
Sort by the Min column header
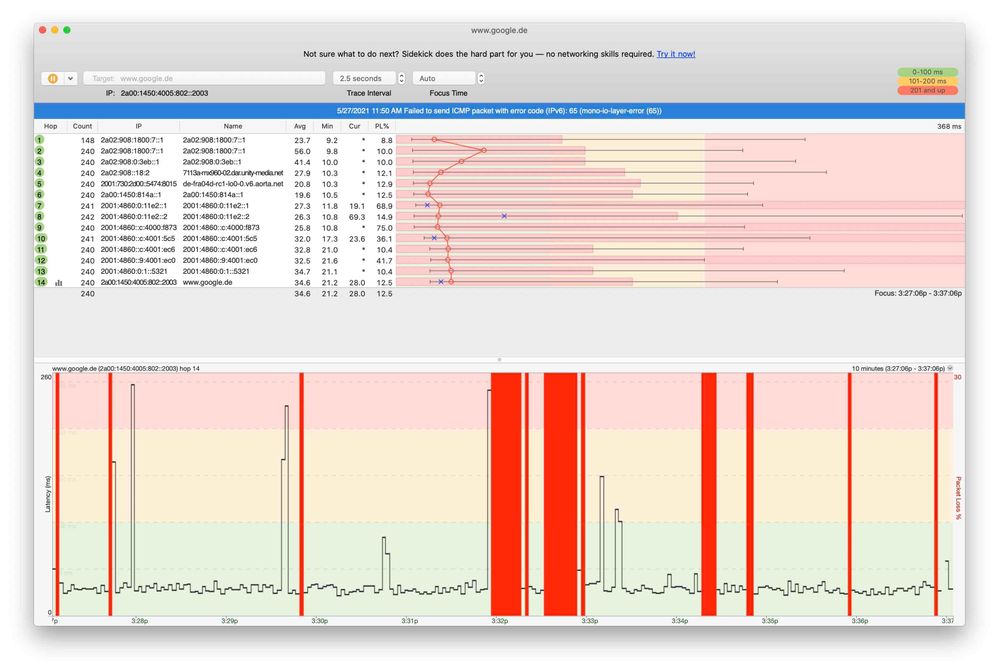tap(327, 126)
